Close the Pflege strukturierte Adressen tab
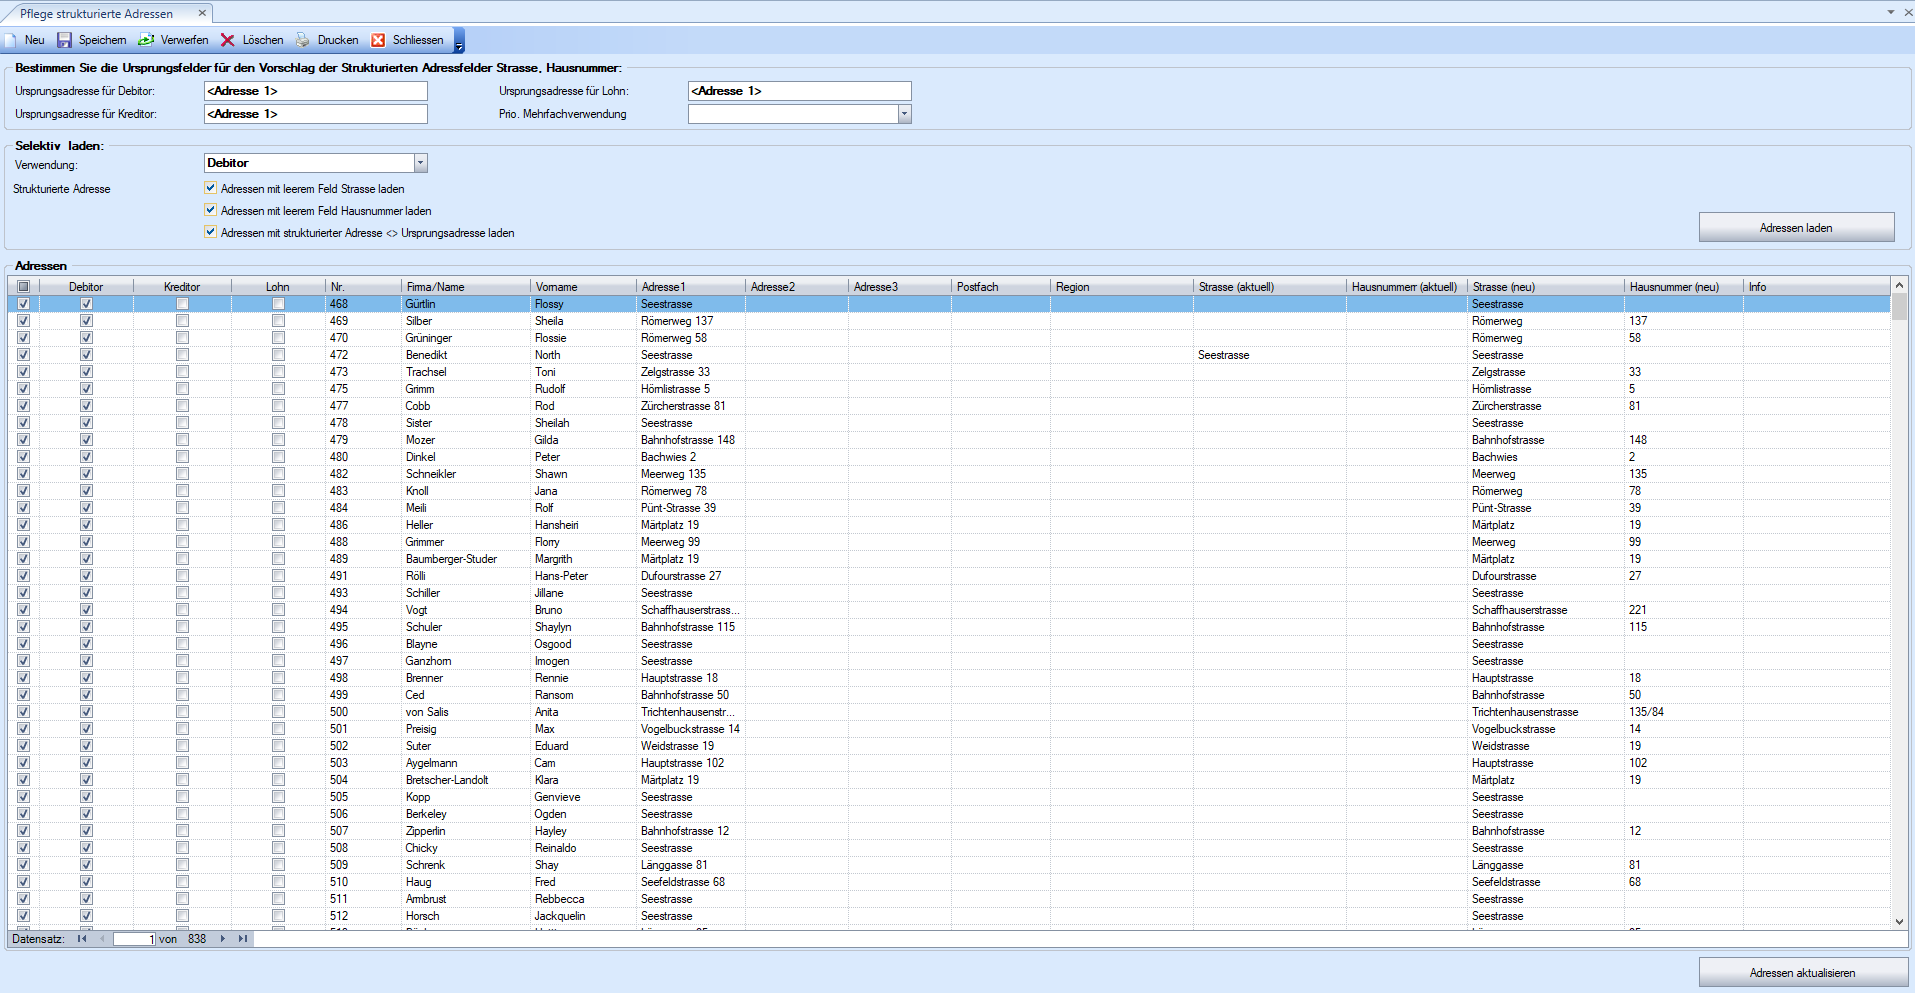 (x=202, y=13)
